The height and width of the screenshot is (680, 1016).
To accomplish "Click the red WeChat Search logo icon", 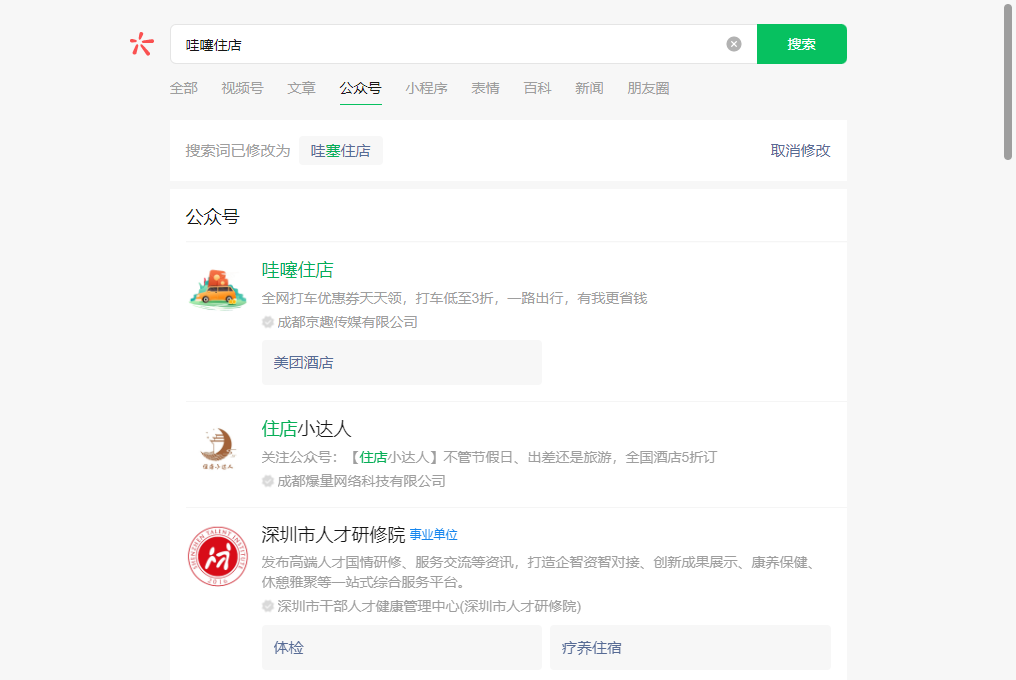I will [x=141, y=44].
